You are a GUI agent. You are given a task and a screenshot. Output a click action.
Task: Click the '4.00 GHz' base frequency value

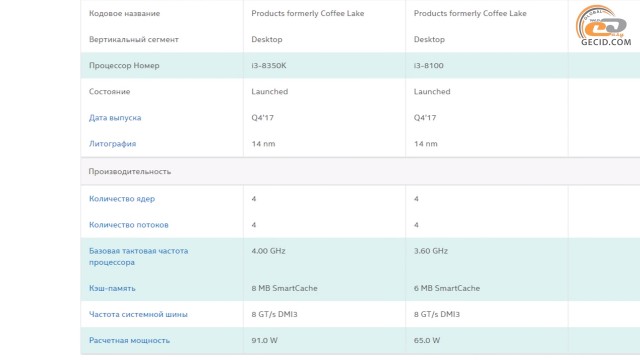coord(269,251)
